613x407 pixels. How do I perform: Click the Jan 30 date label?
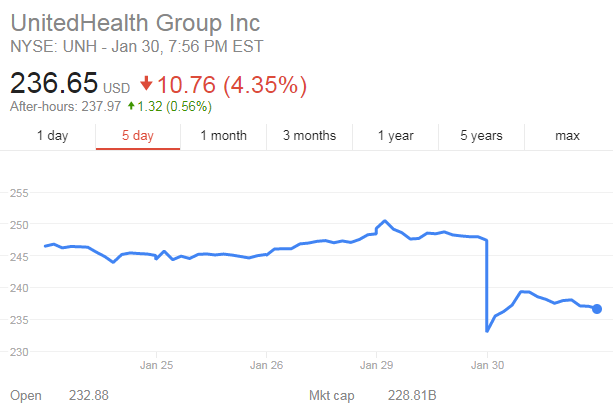487,365
